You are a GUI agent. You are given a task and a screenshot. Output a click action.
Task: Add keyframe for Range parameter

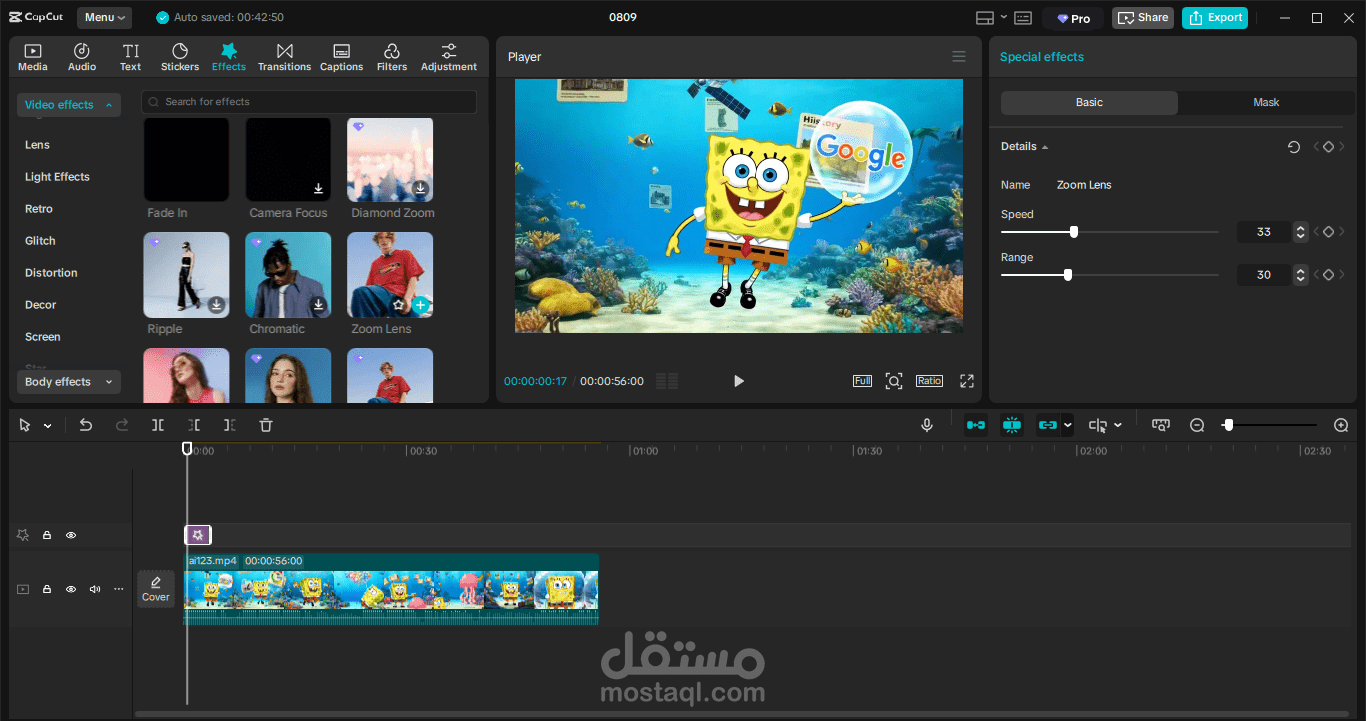(x=1328, y=275)
